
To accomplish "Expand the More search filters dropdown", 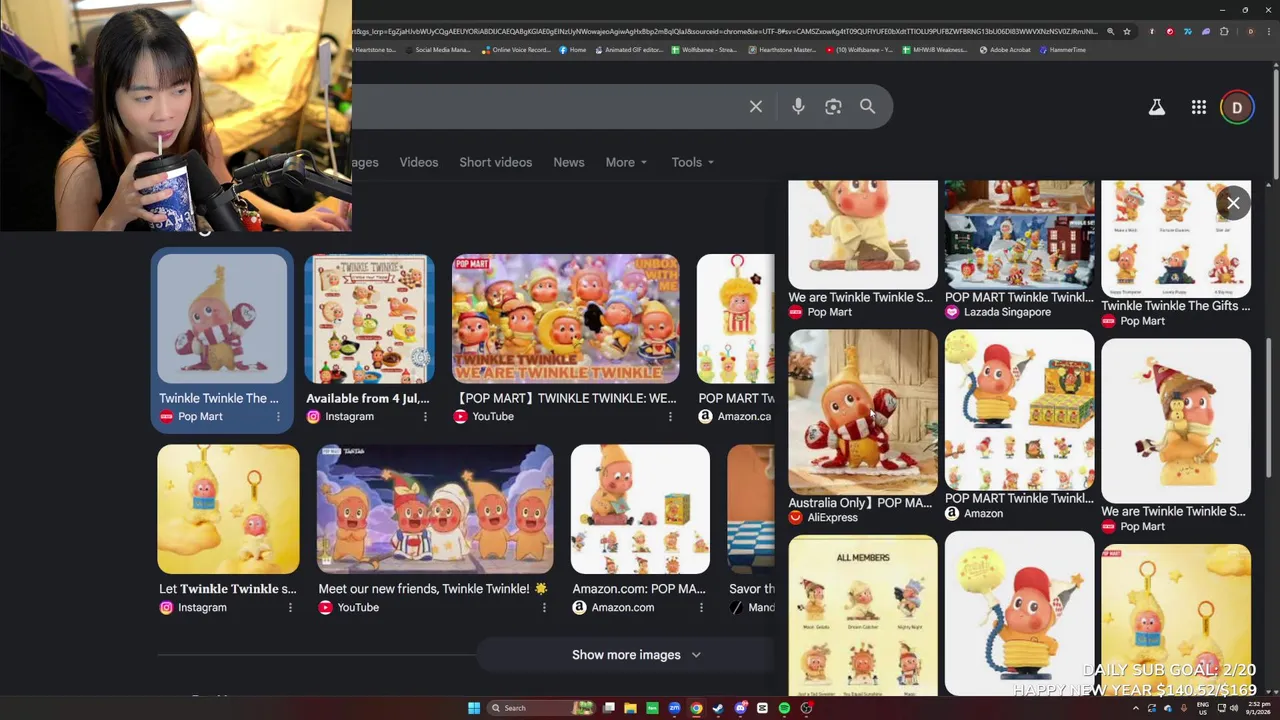I will pos(626,162).
